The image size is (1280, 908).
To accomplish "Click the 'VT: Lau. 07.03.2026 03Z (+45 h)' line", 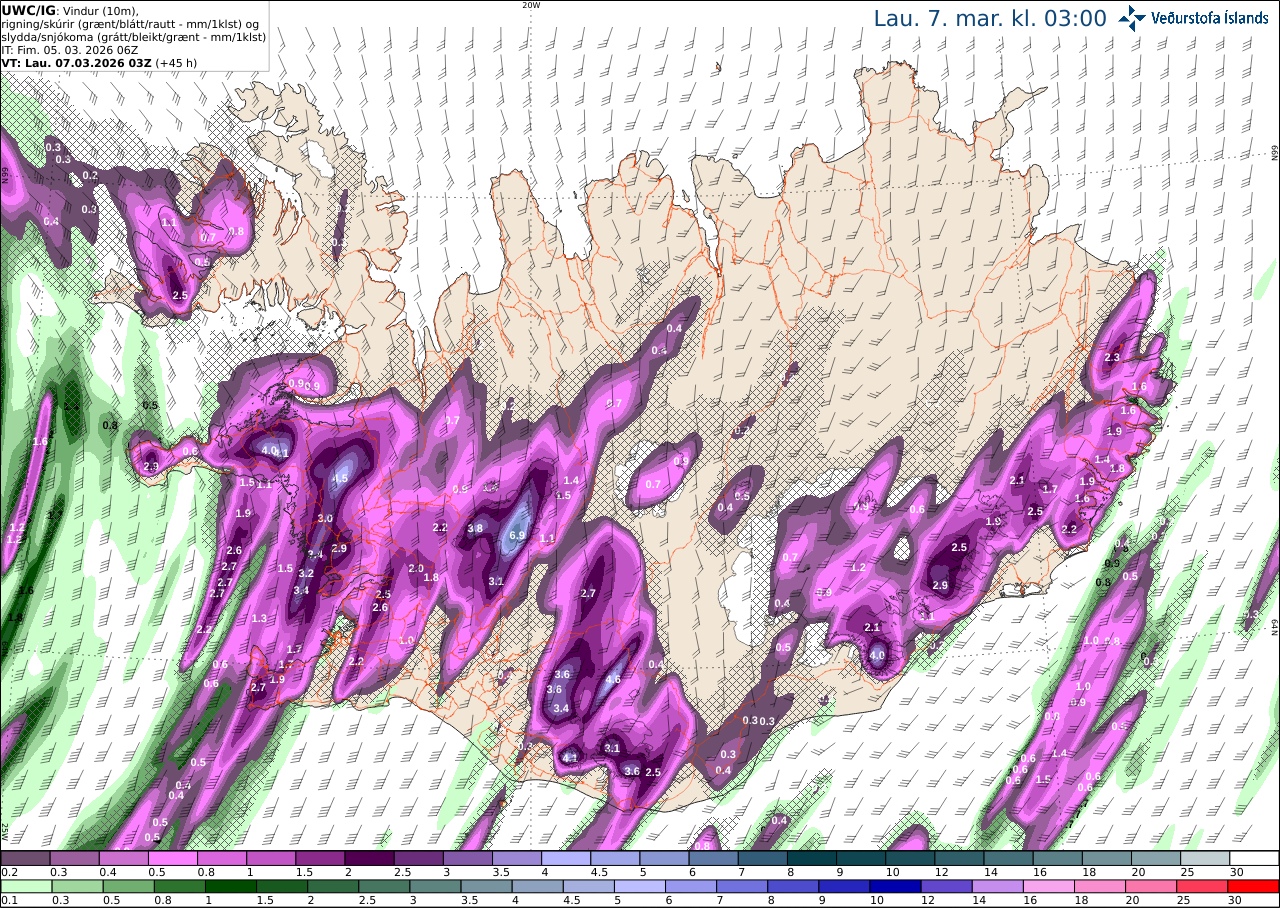I will (x=99, y=62).
